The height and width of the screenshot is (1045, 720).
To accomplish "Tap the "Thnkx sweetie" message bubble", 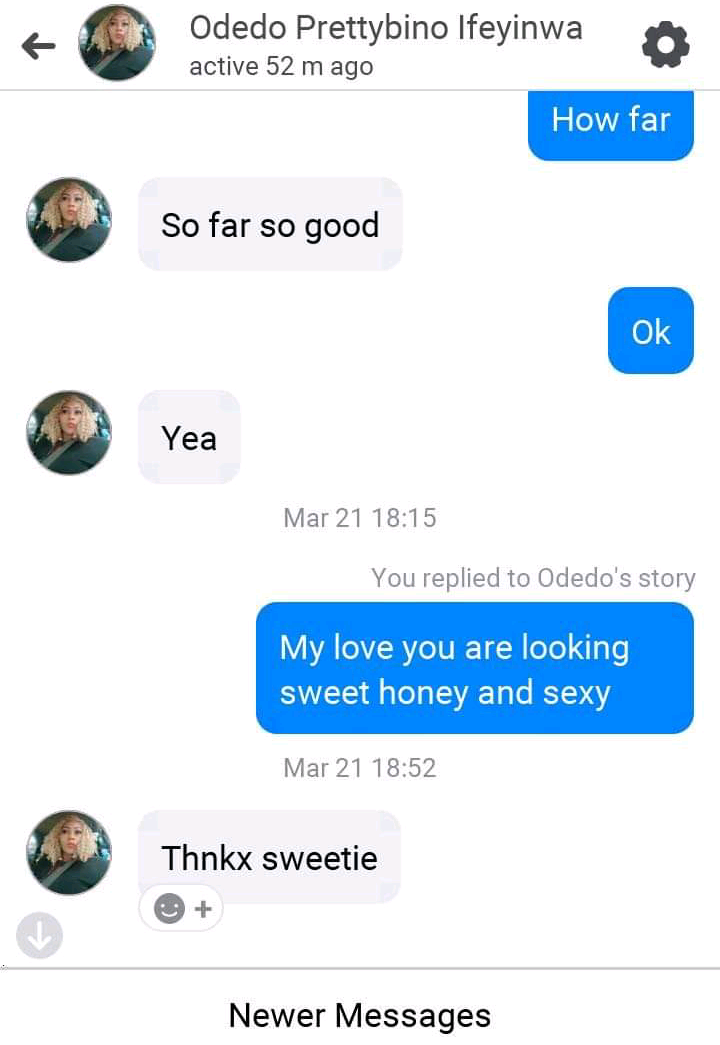I will tap(269, 855).
